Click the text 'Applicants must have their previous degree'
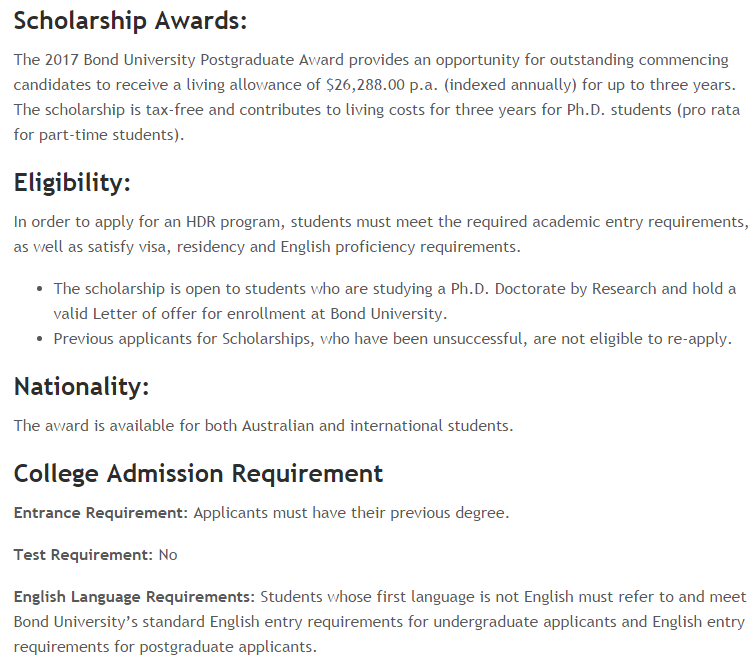This screenshot has height=670, width=752. 349,513
